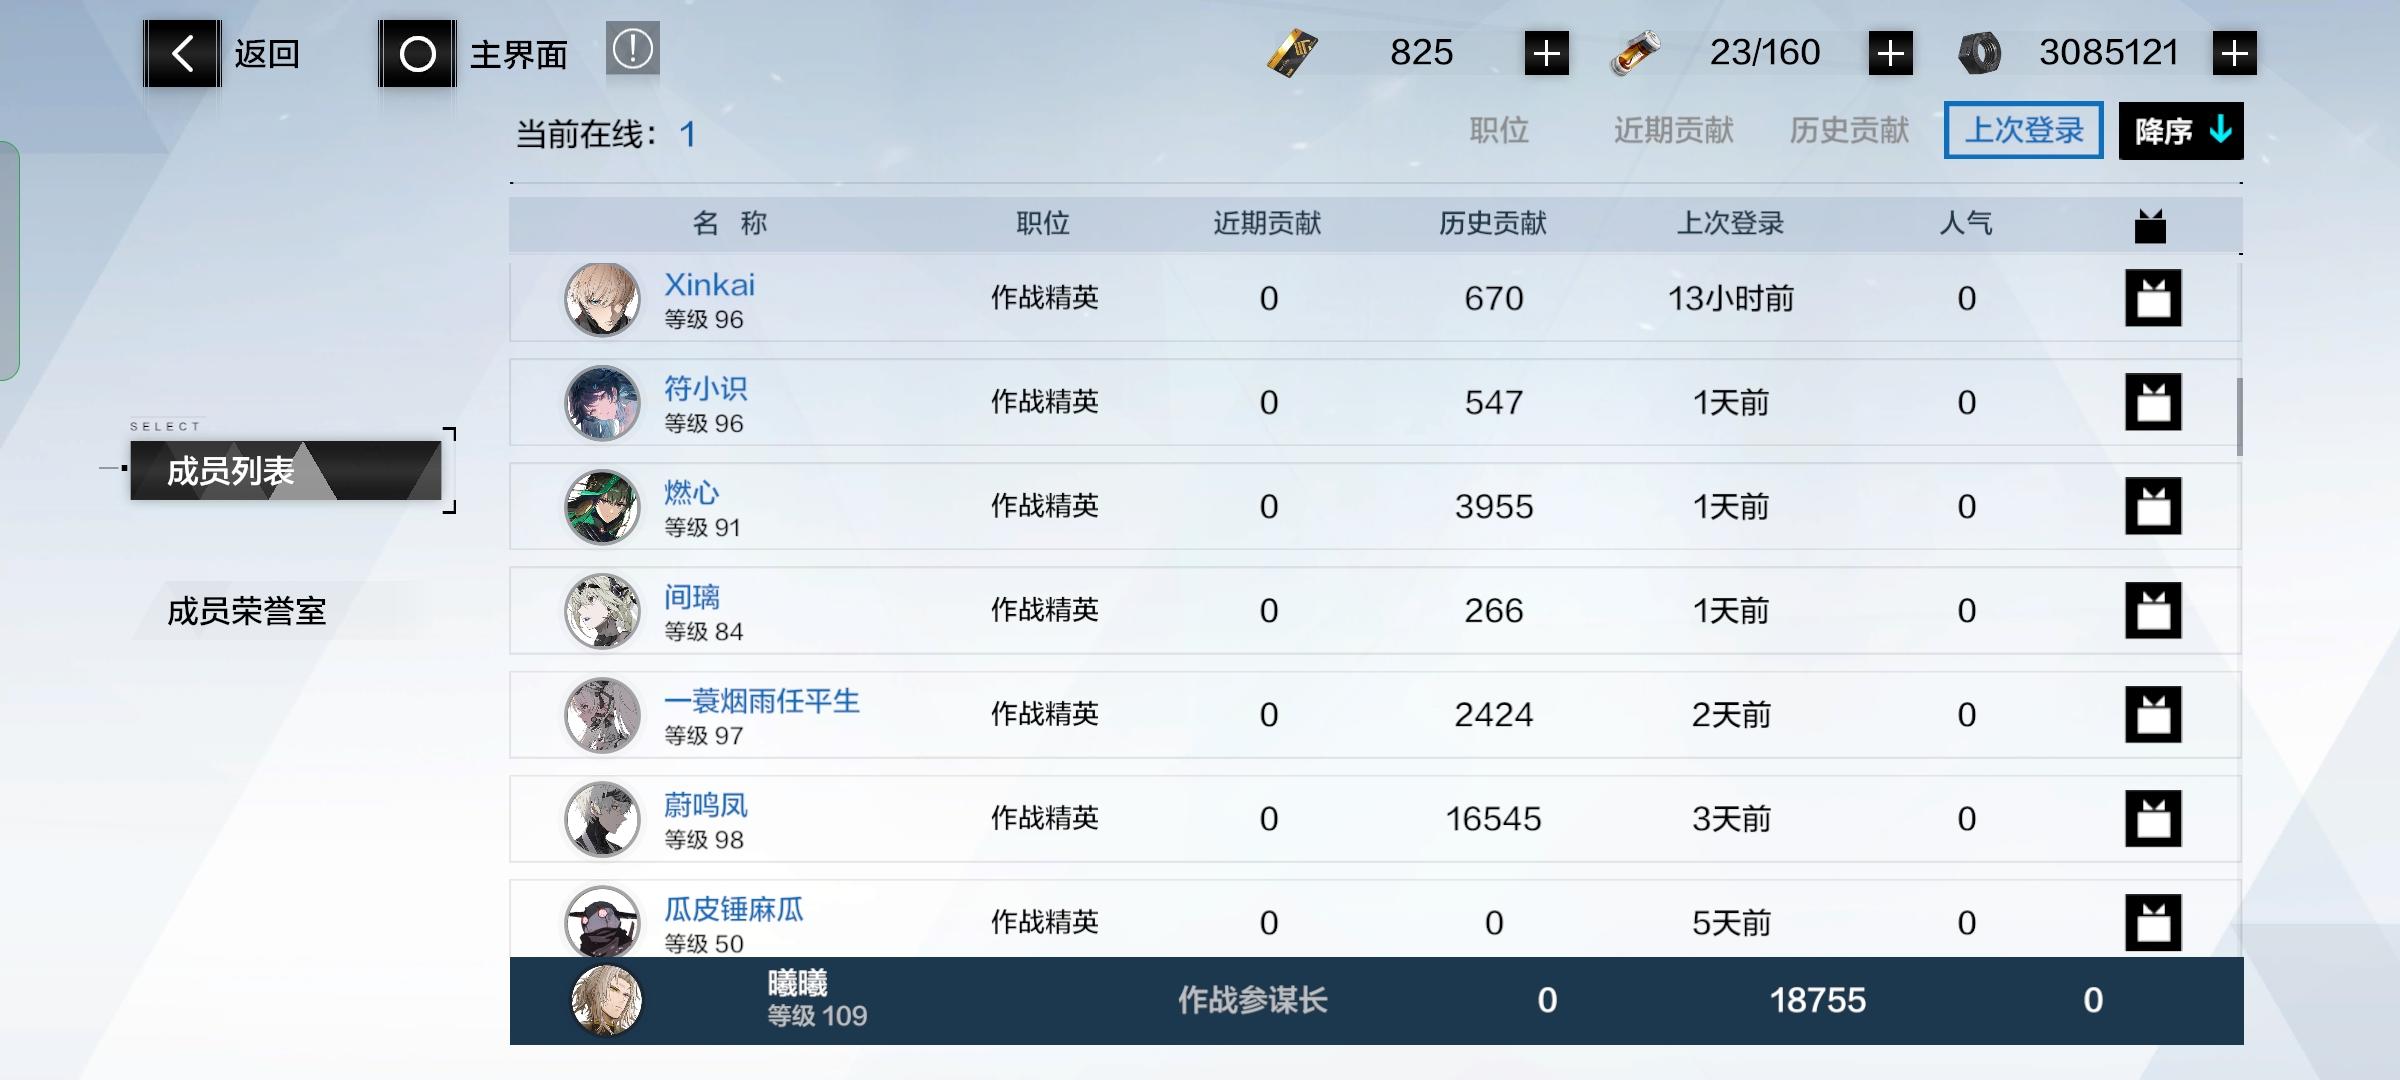The image size is (2400, 1080).
Task: Sort members by 近期贡献
Action: point(1673,130)
